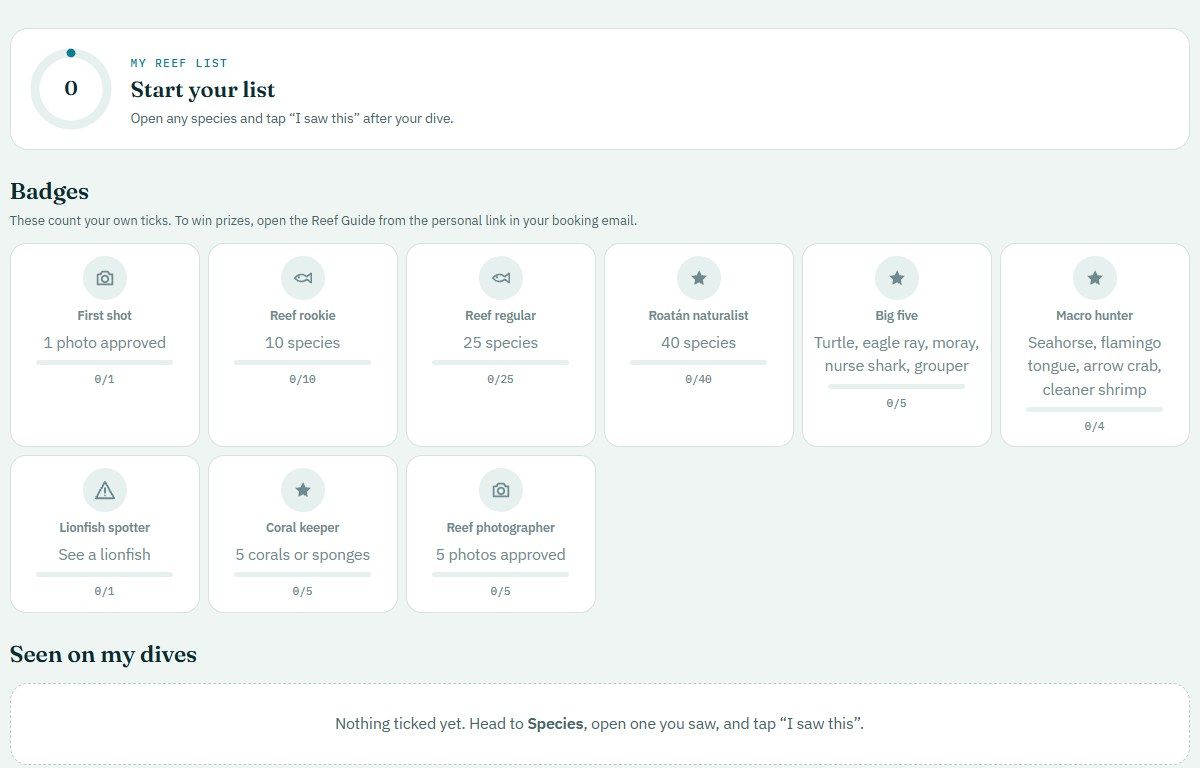Click the Lionfish spotter warning icon

(105, 490)
